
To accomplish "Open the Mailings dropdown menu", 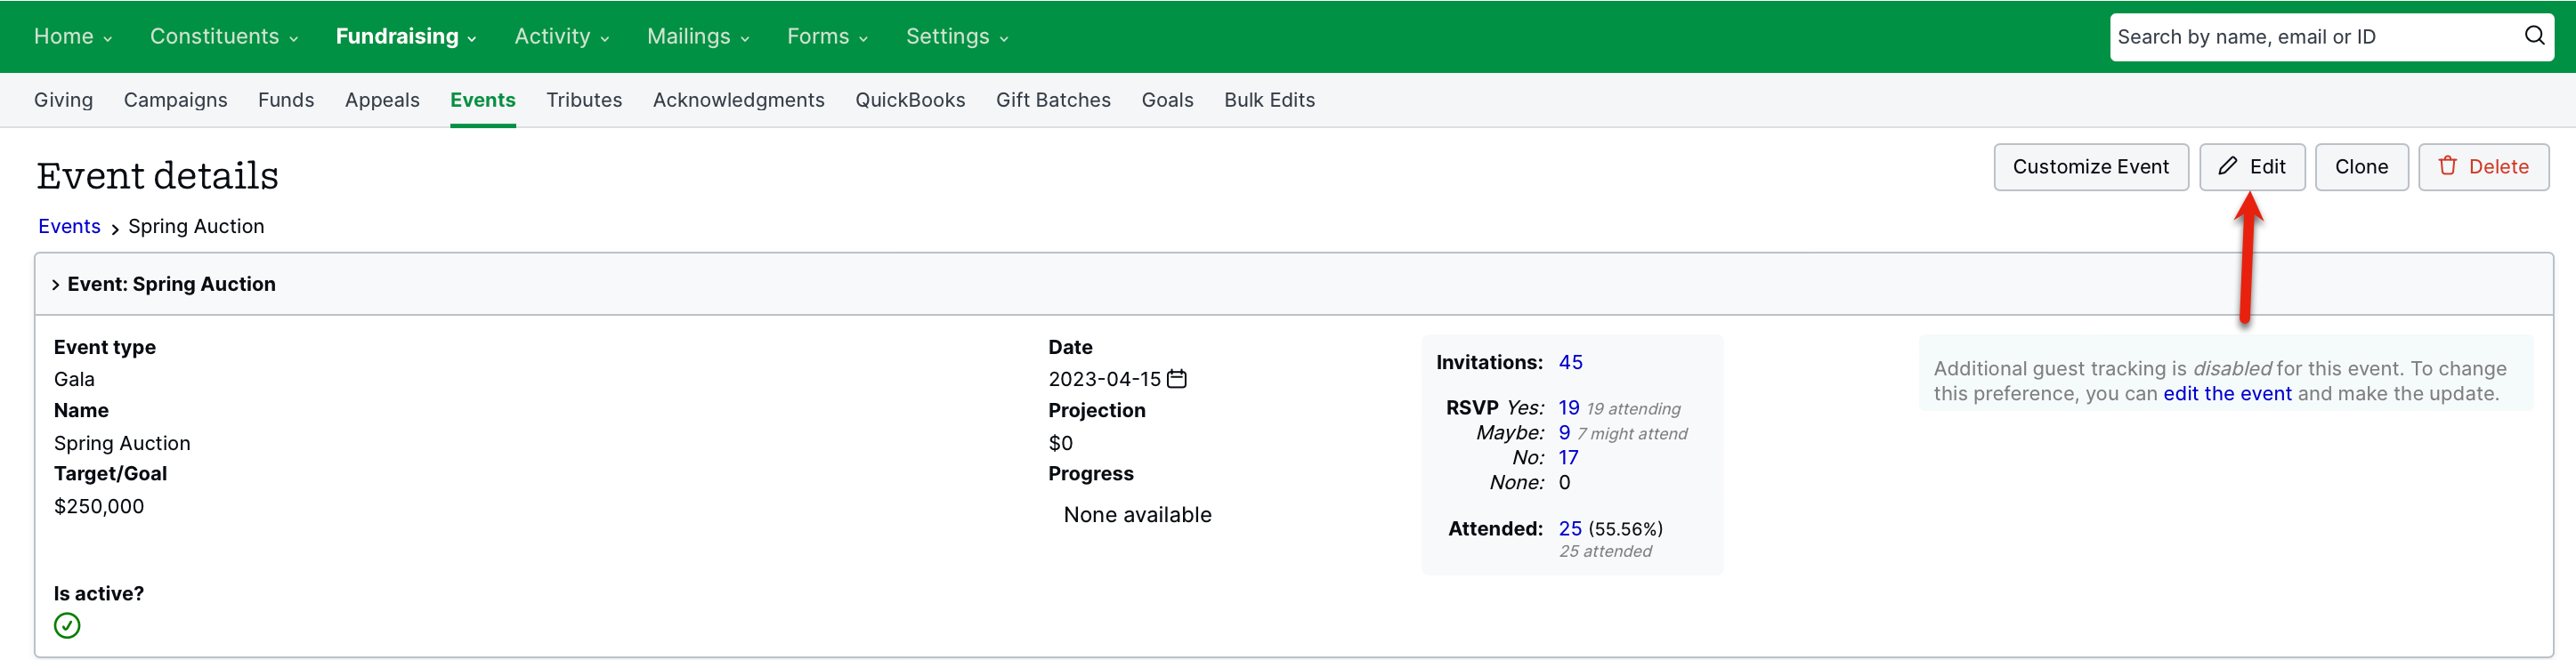I will [698, 37].
